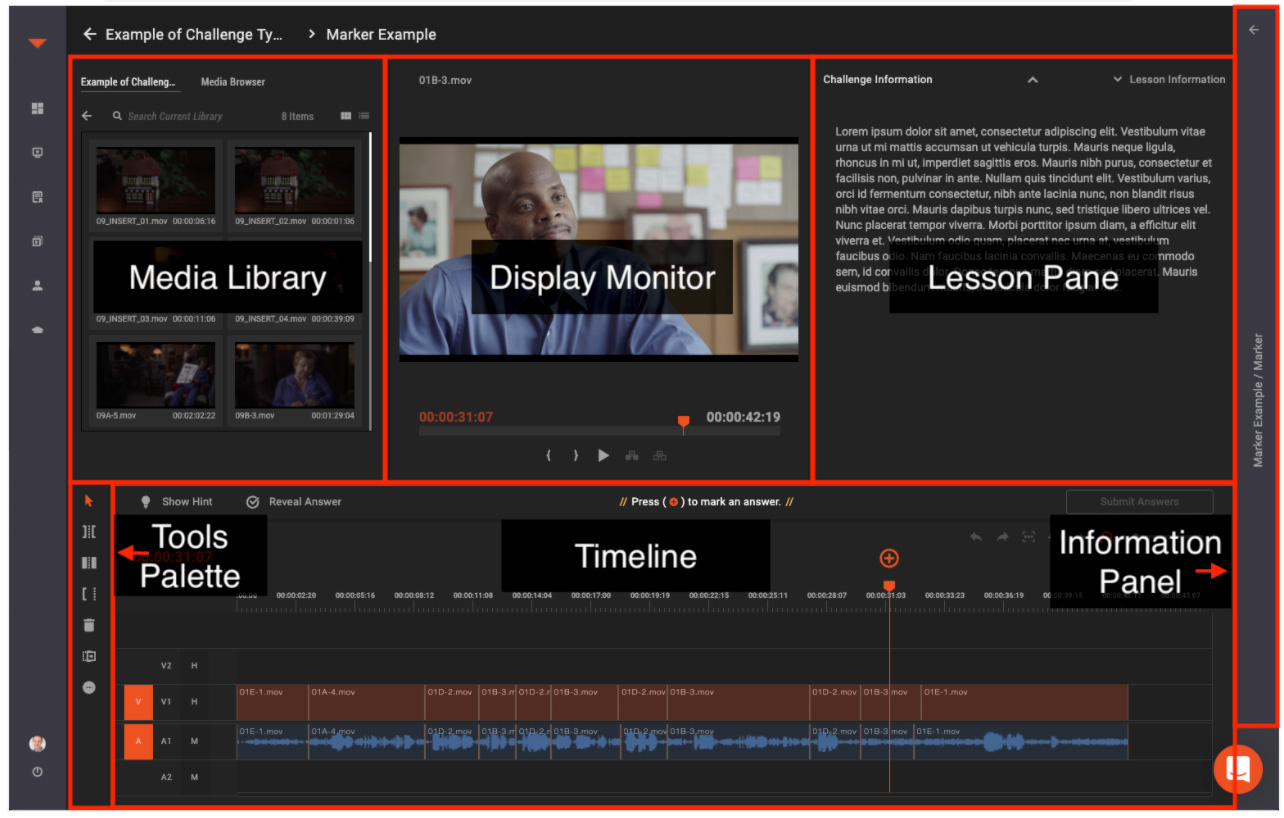Select the film-strip split clip tool
This screenshot has width=1284, height=818.
coord(89,563)
